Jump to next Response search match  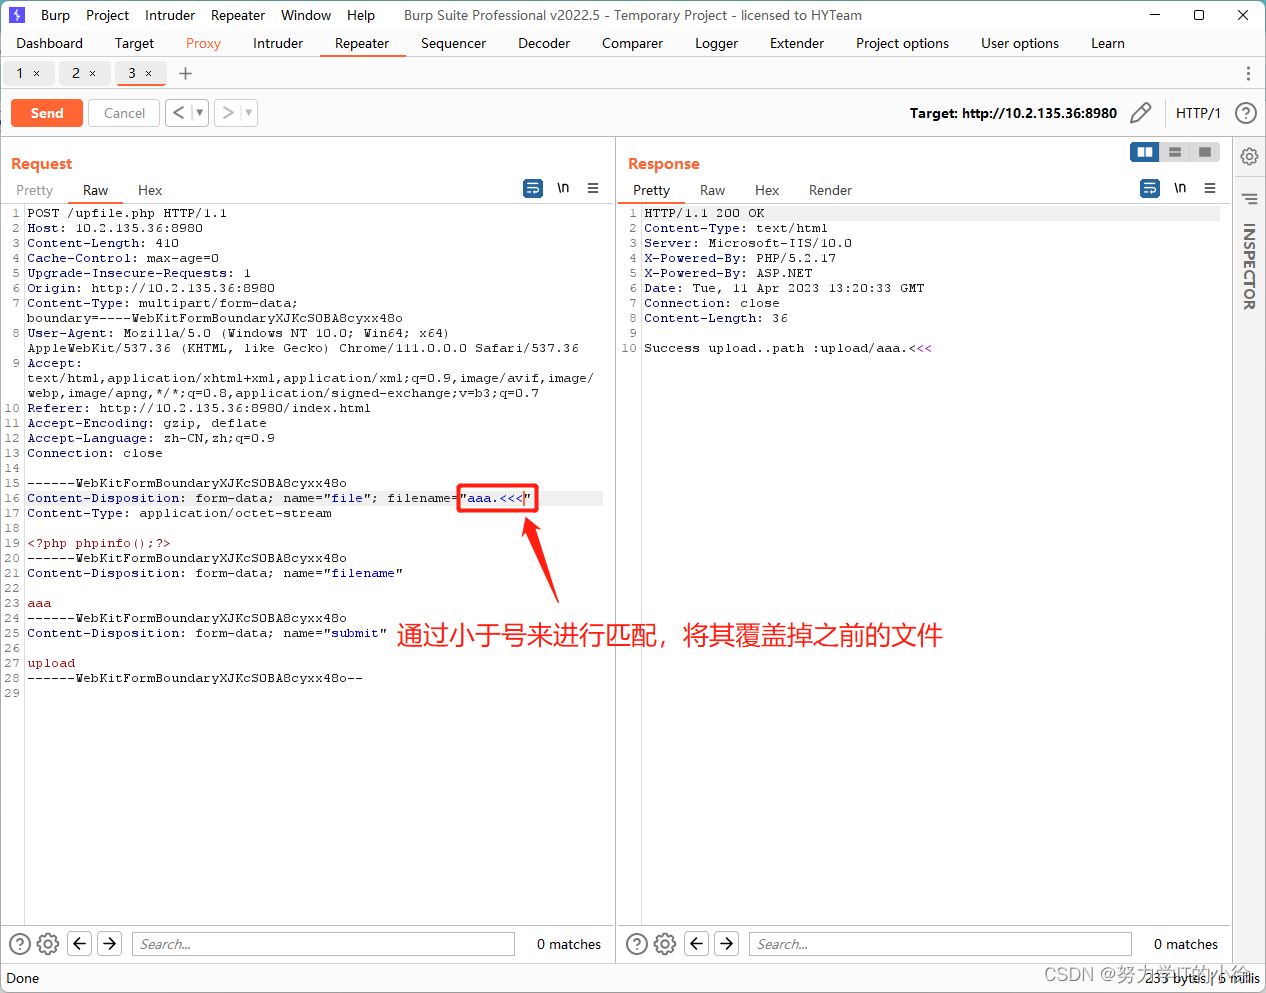pyautogui.click(x=727, y=943)
